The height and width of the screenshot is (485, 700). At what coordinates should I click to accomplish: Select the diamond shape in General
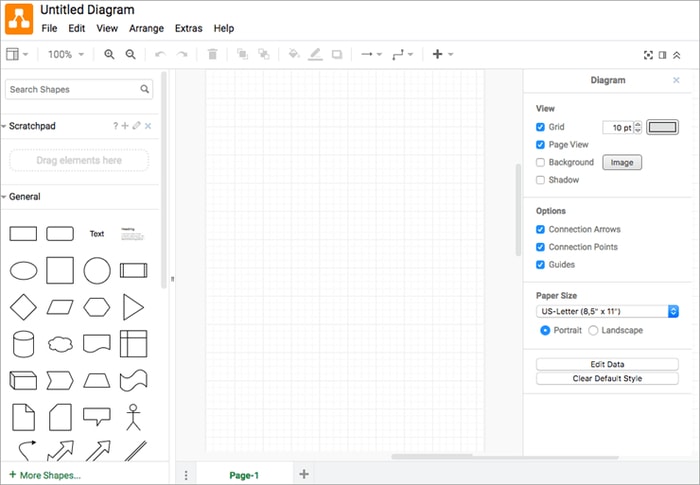click(x=23, y=307)
